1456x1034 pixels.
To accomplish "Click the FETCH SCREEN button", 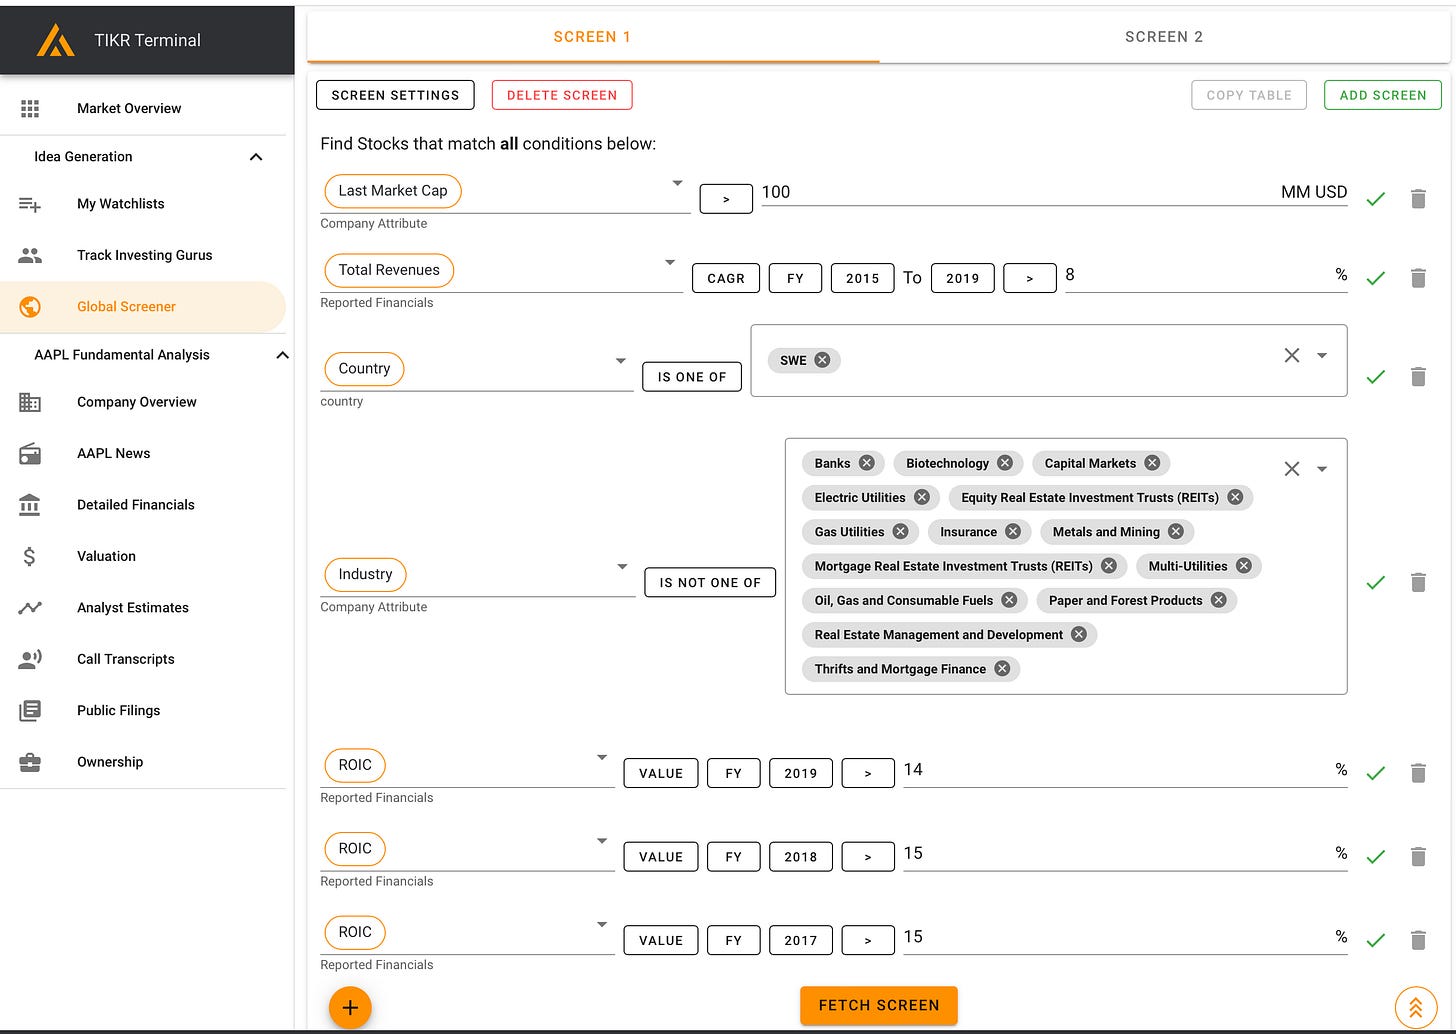I will (x=879, y=1005).
